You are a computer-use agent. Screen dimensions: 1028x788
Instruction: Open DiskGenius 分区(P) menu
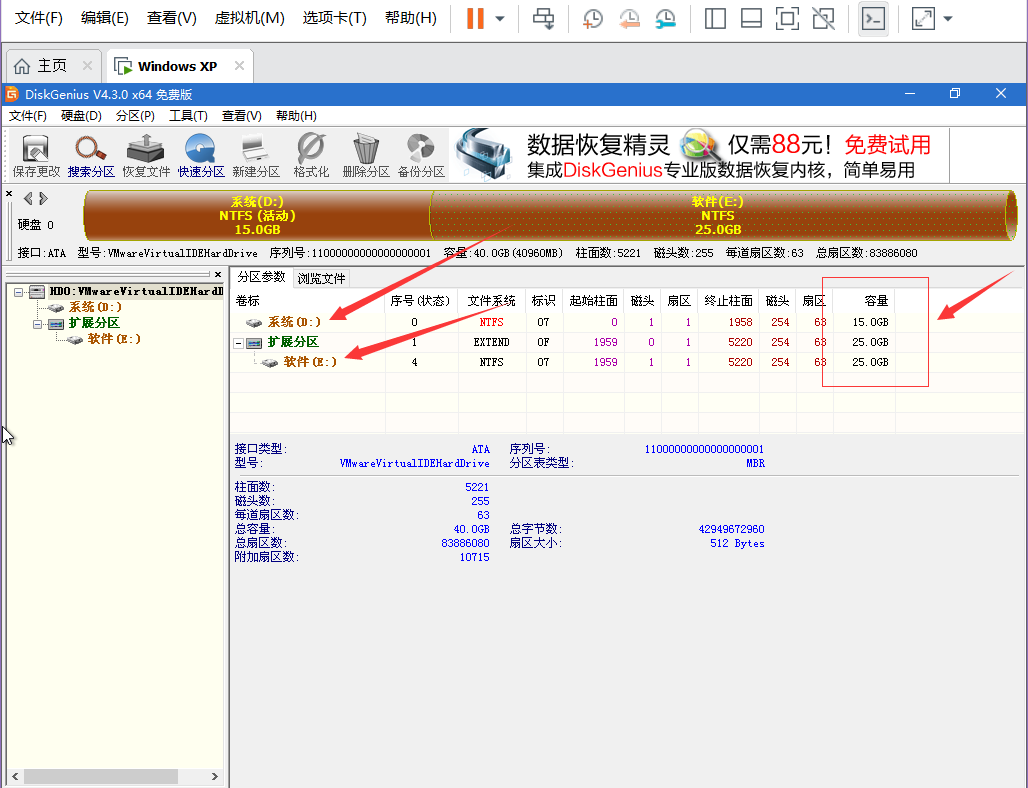[135, 115]
